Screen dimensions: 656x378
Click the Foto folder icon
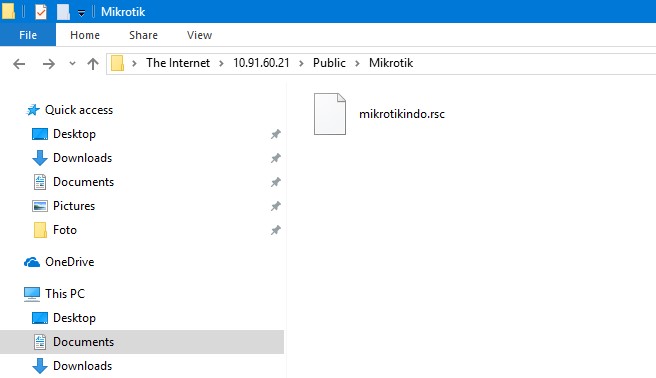tap(40, 230)
